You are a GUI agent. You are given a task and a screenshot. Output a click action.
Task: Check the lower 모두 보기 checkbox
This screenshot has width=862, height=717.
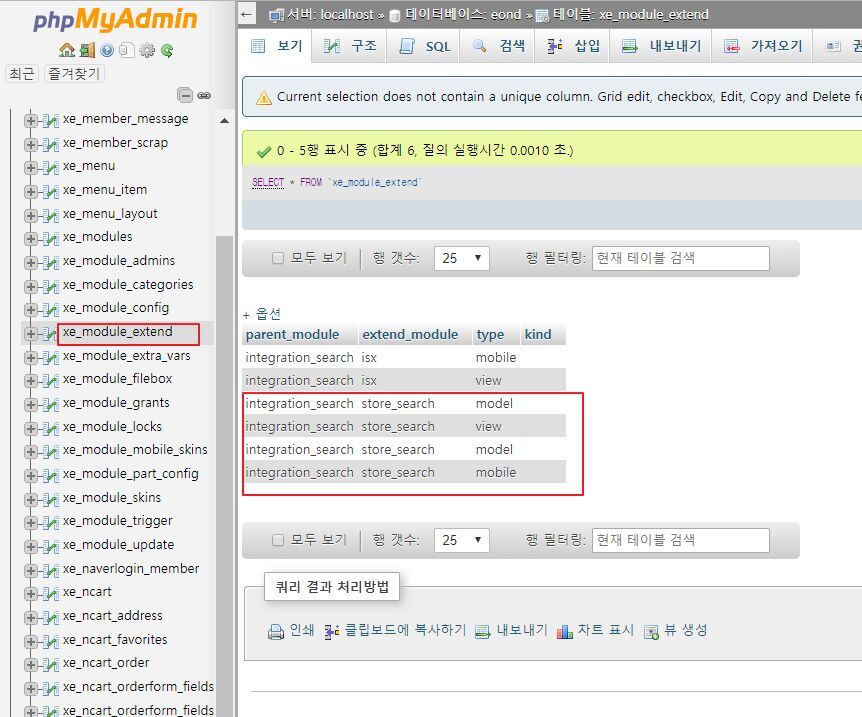point(278,540)
